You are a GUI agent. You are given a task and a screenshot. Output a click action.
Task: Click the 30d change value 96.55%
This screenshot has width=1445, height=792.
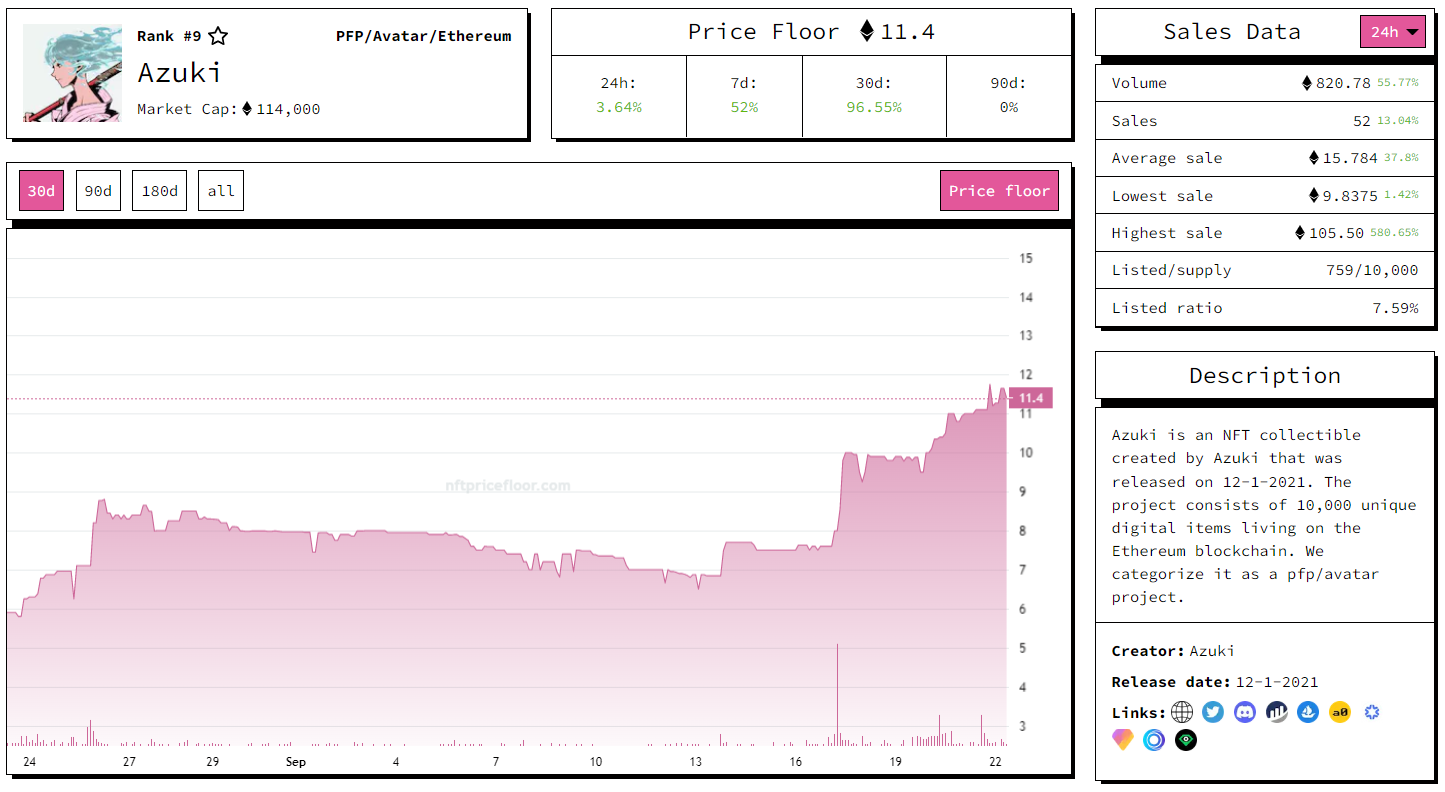point(874,107)
